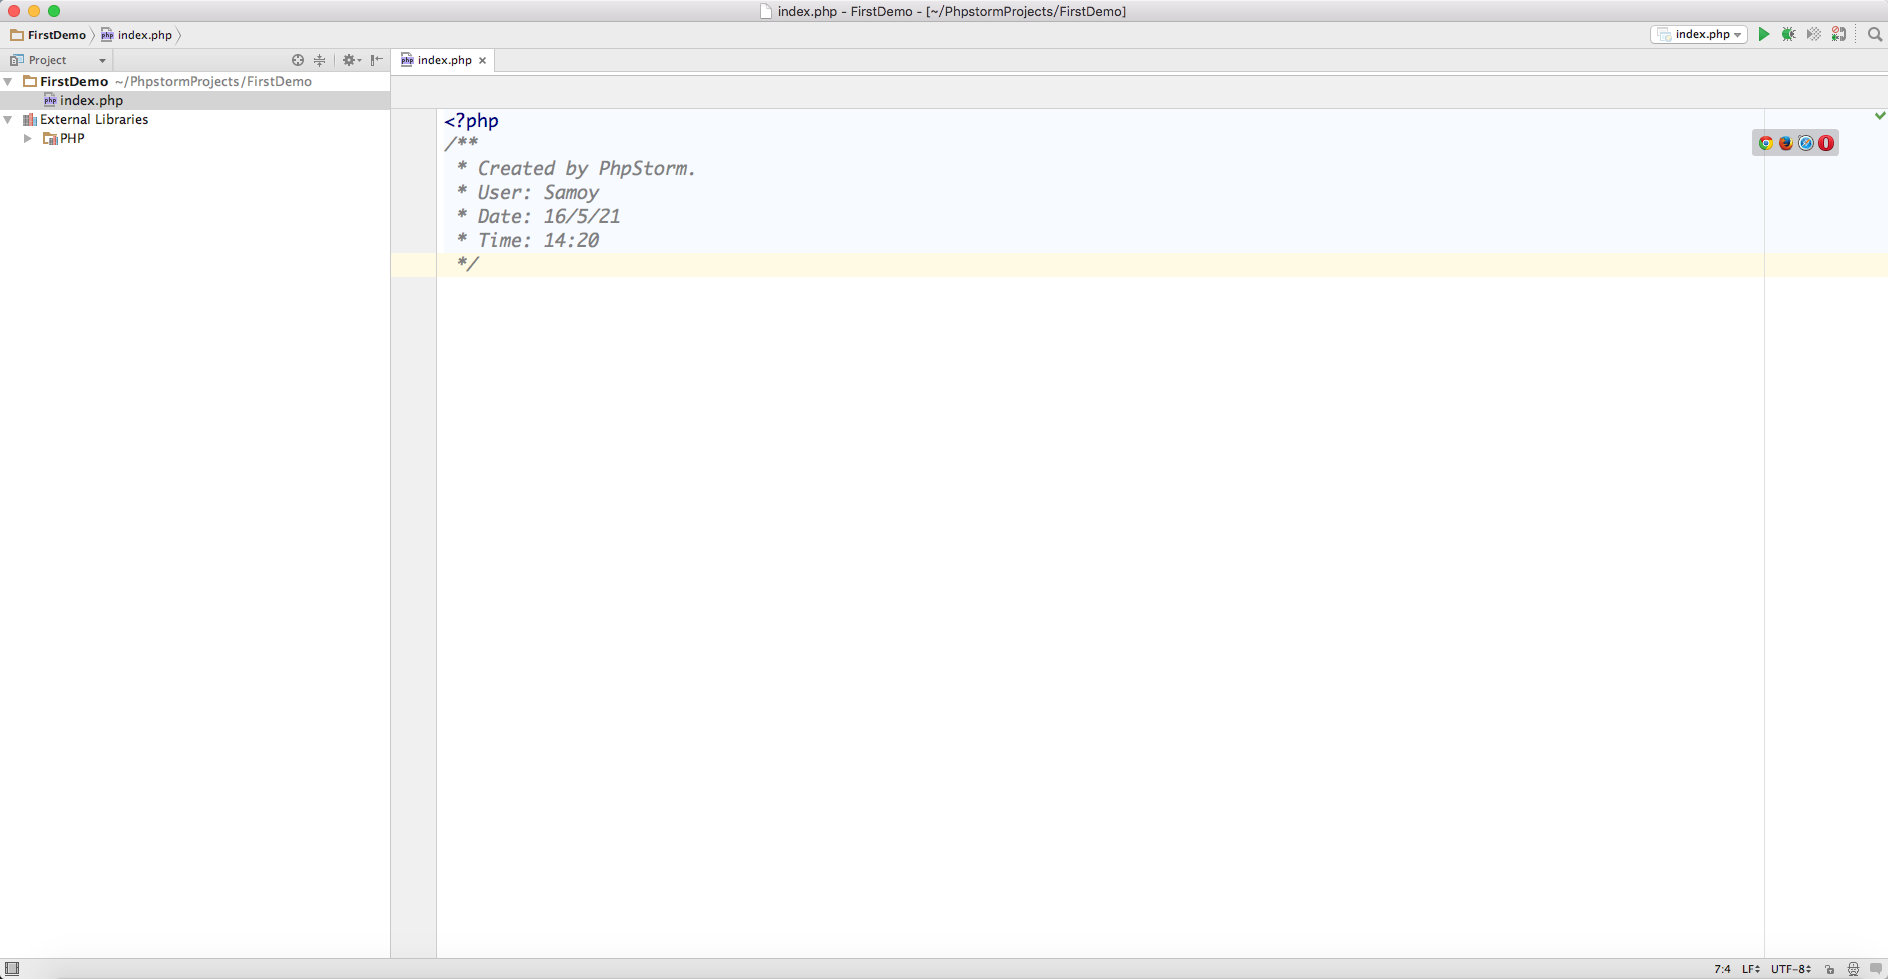Click the PHP file icon beside index.php in the tree

point(50,100)
